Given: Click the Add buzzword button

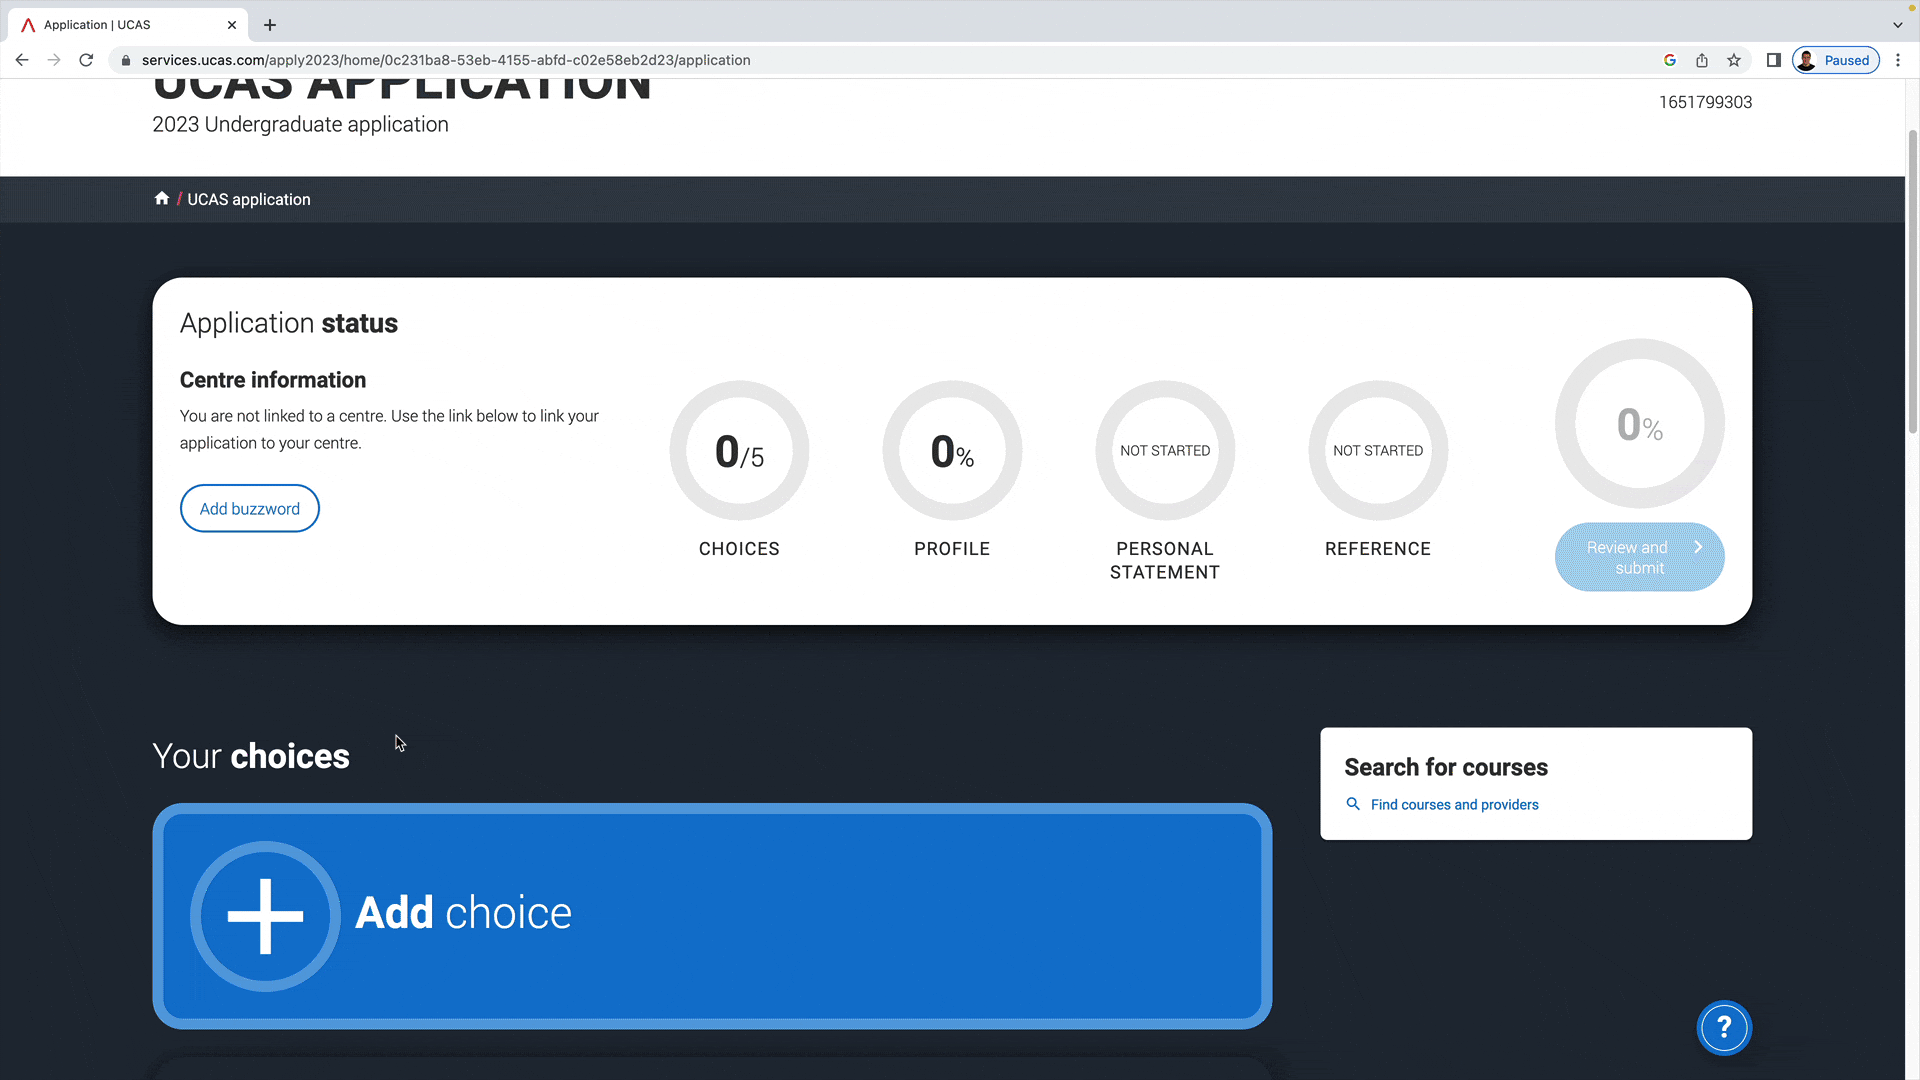Looking at the screenshot, I should 250,509.
